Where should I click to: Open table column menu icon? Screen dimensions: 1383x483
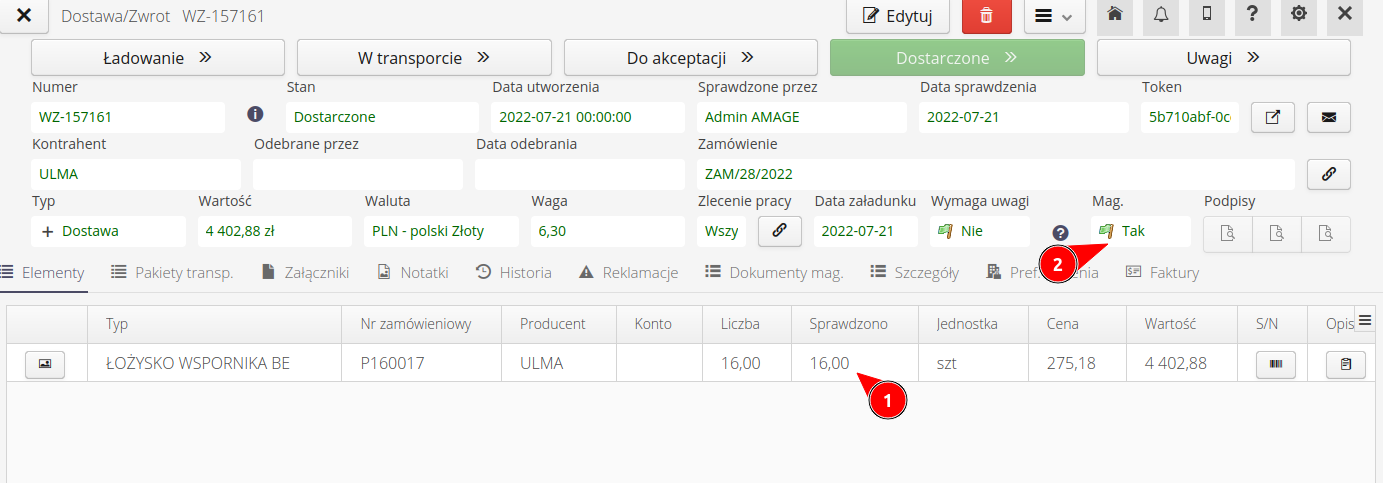(x=1364, y=320)
